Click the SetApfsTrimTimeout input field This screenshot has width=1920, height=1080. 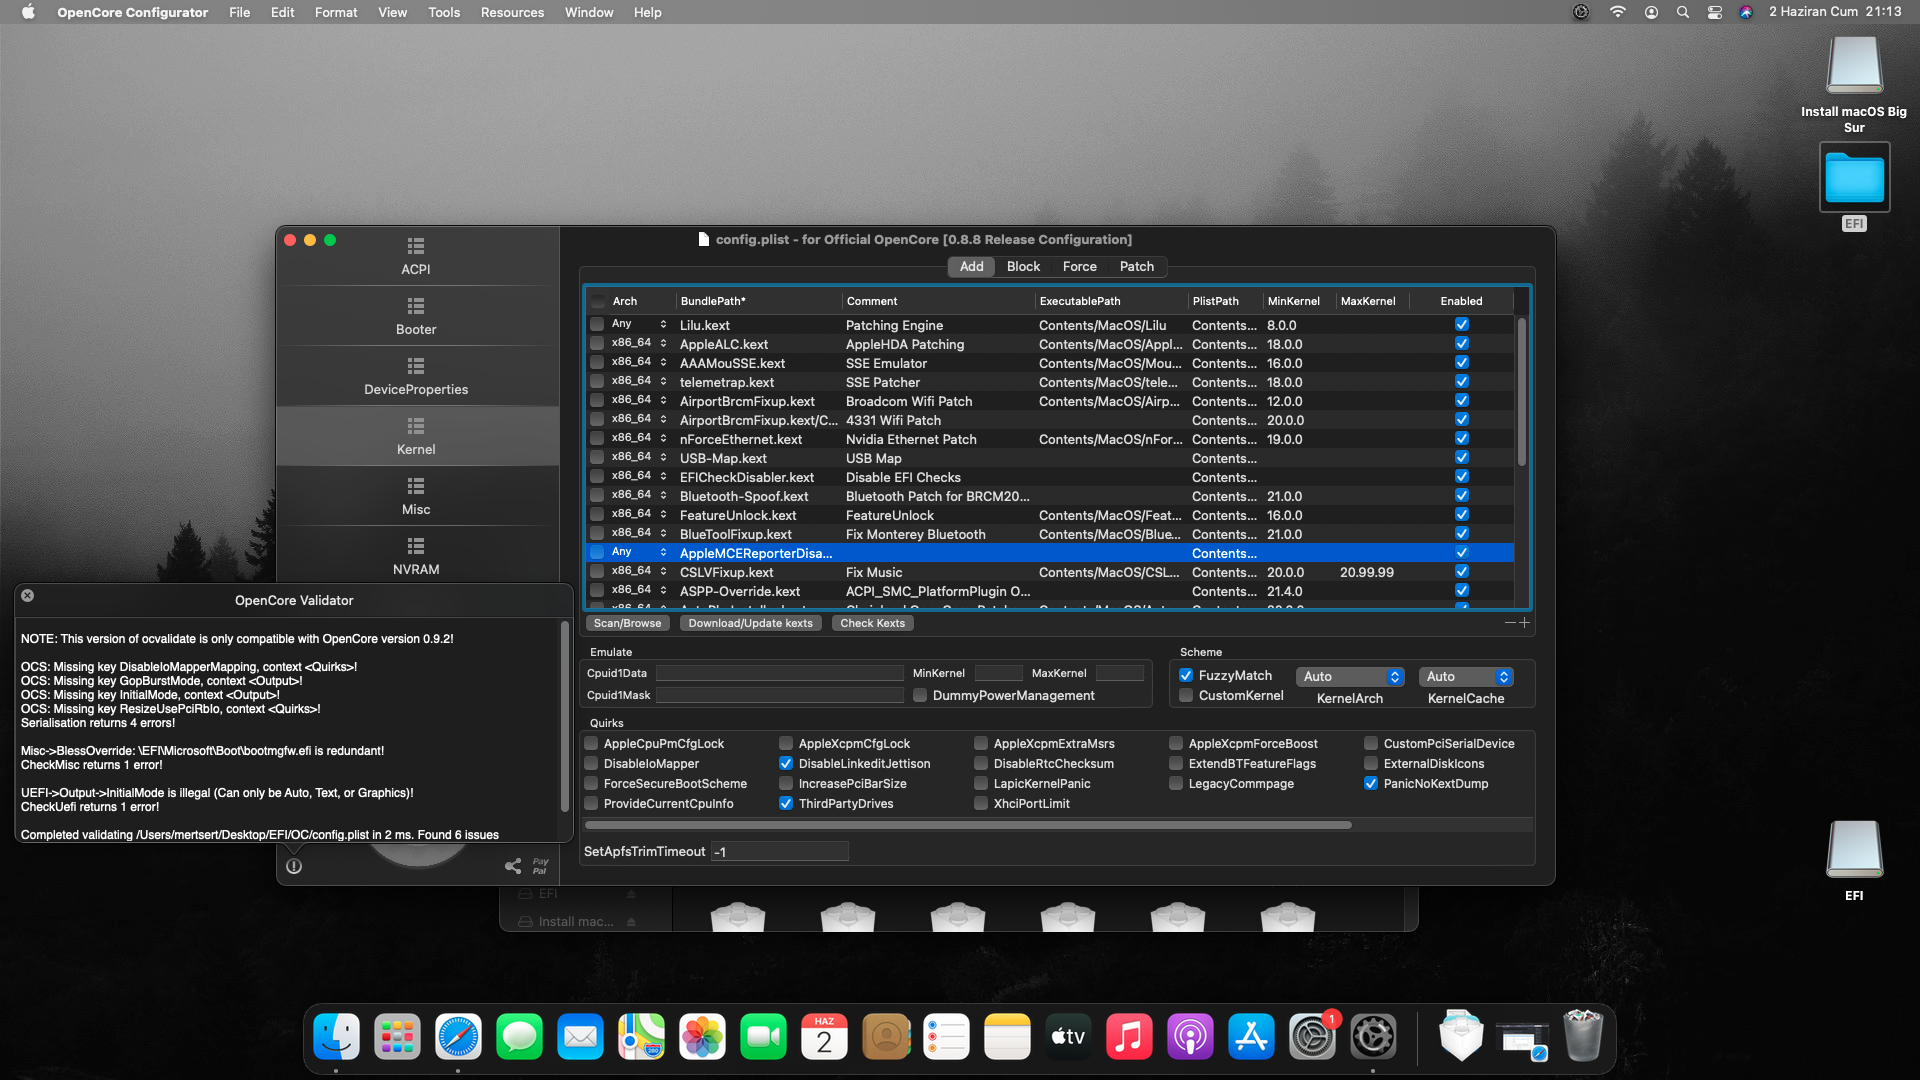pos(780,852)
